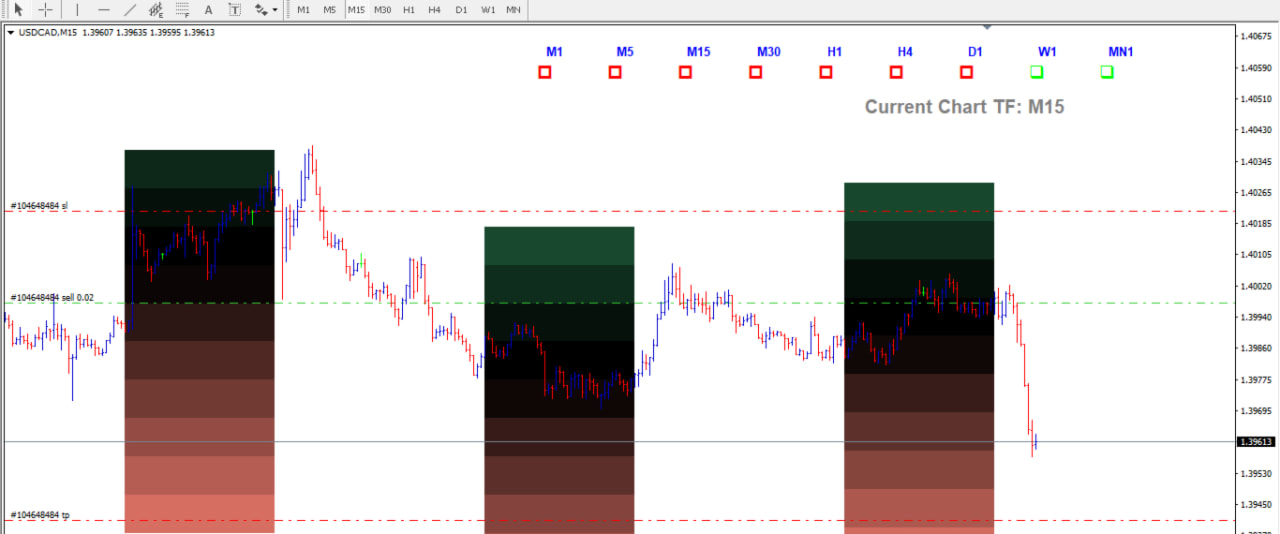Screen dimensions: 1280x534
Task: Click the blue MN1 indicator label
Action: tap(1121, 51)
